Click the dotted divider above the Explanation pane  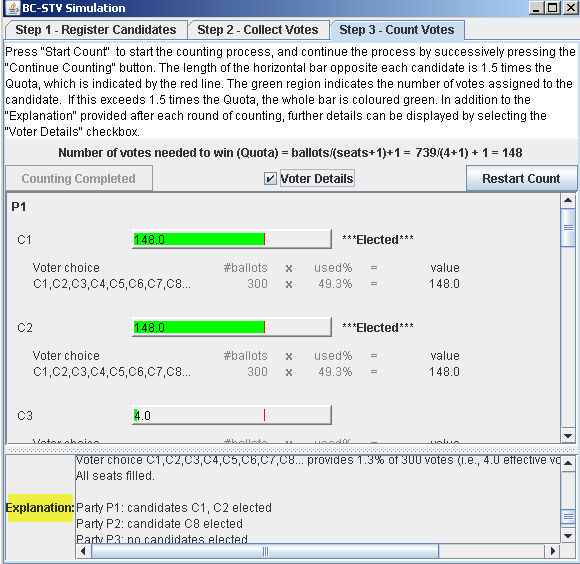click(291, 450)
